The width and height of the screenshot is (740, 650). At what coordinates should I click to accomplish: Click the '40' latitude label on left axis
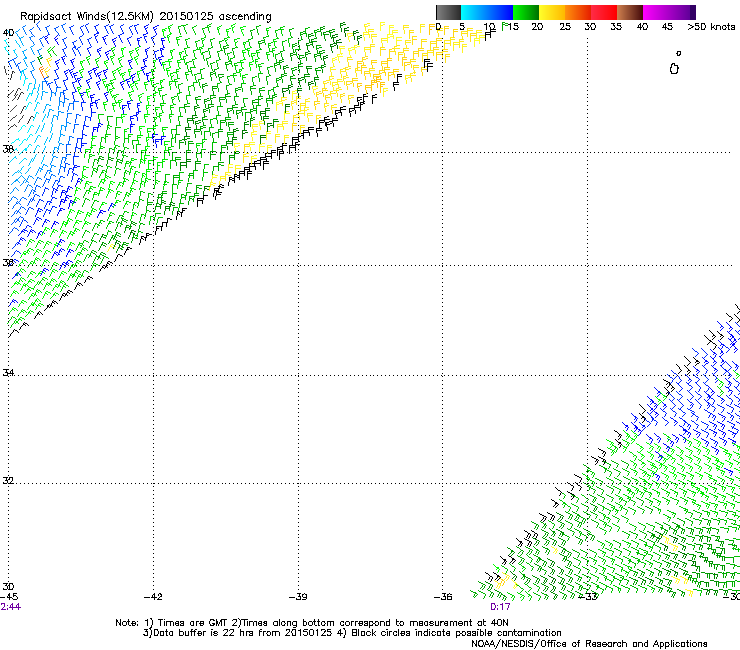[8, 33]
